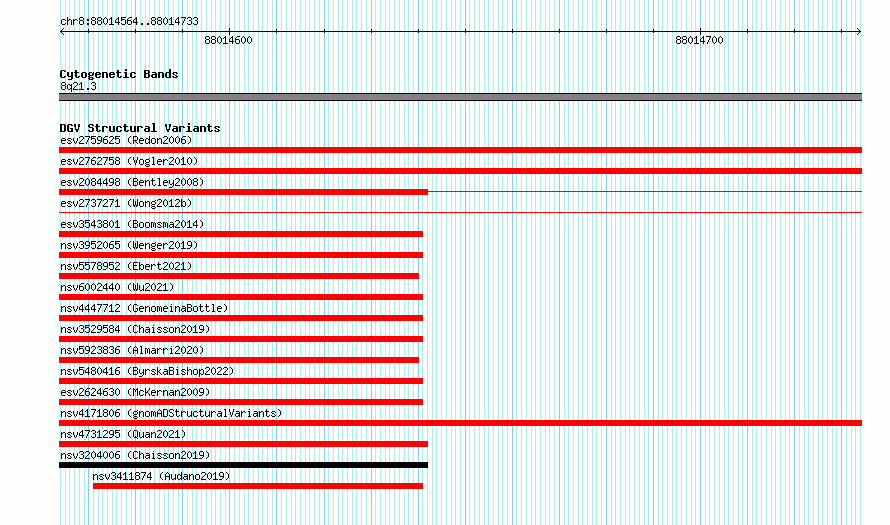
Task: Click the gray 8q21.3 cytogenetic band bar
Action: point(460,97)
